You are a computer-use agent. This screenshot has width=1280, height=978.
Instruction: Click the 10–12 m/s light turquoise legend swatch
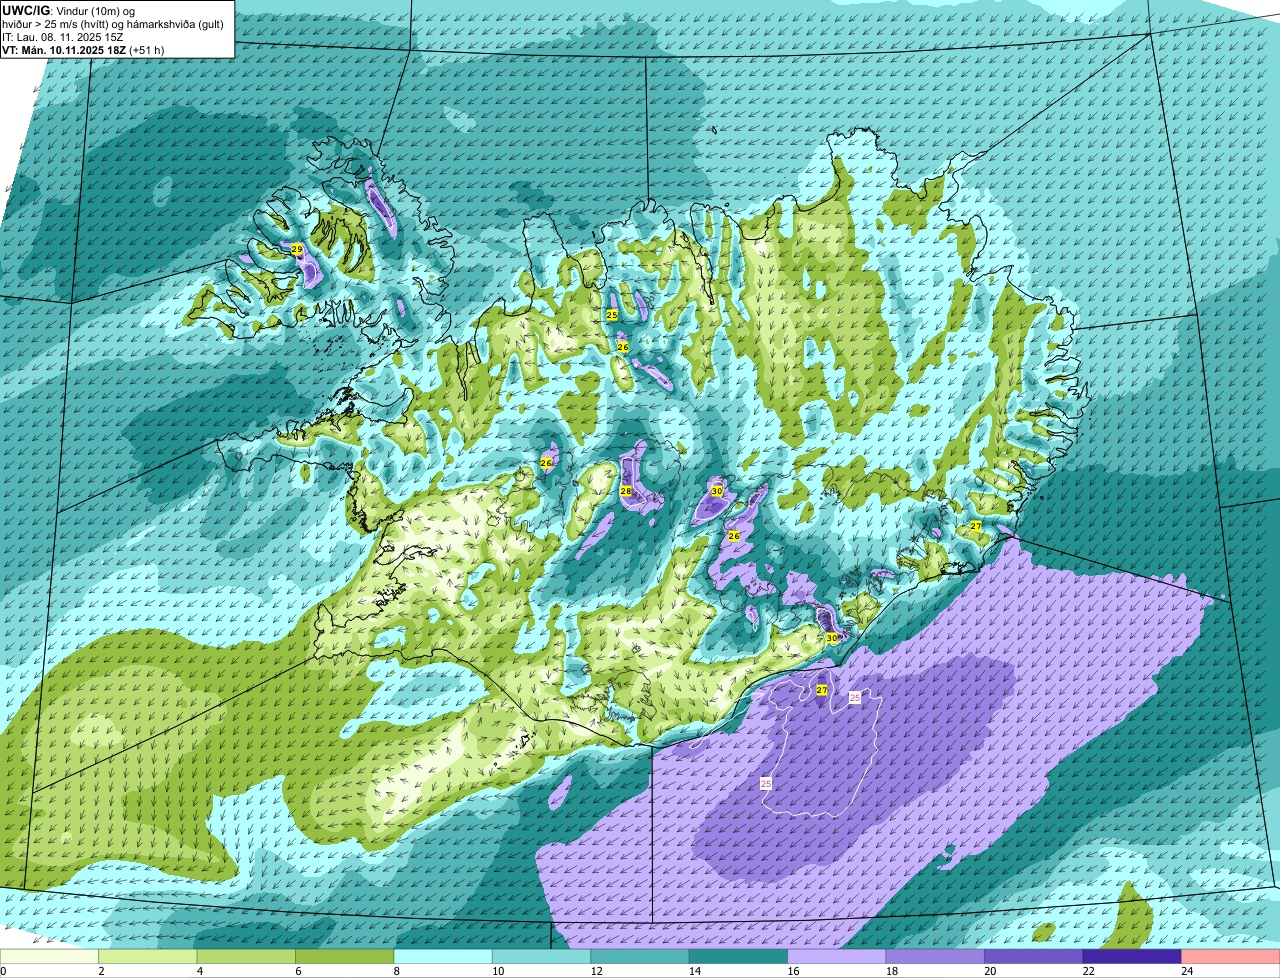tap(543, 957)
